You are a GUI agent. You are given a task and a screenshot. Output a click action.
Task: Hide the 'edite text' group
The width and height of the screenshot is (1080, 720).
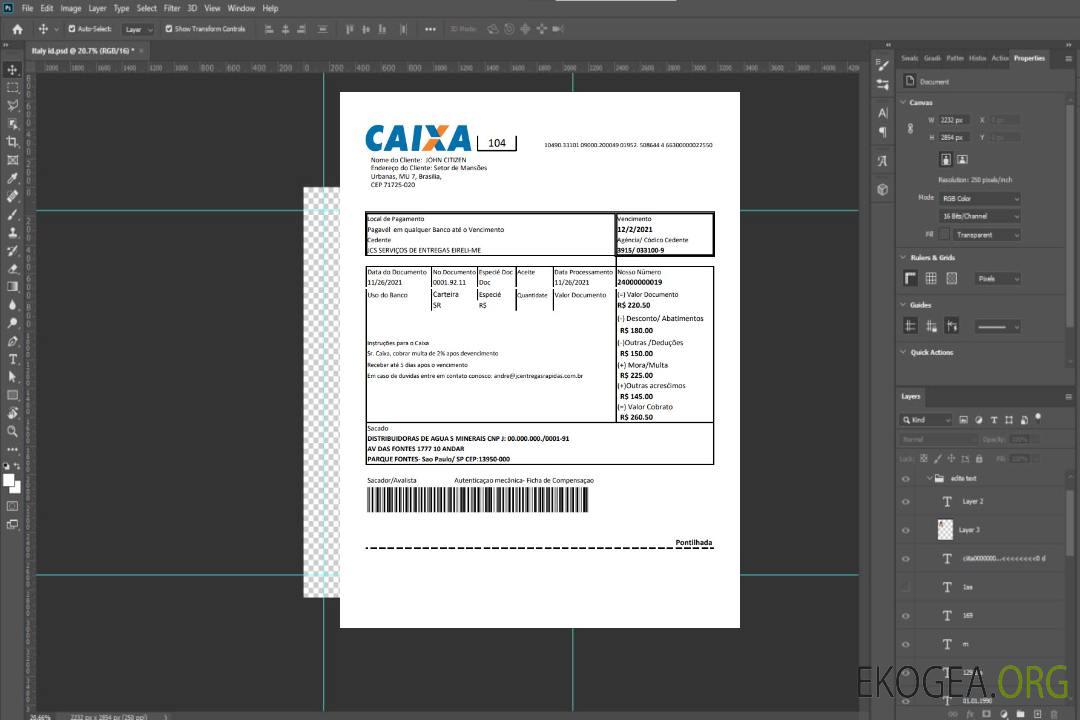906,479
